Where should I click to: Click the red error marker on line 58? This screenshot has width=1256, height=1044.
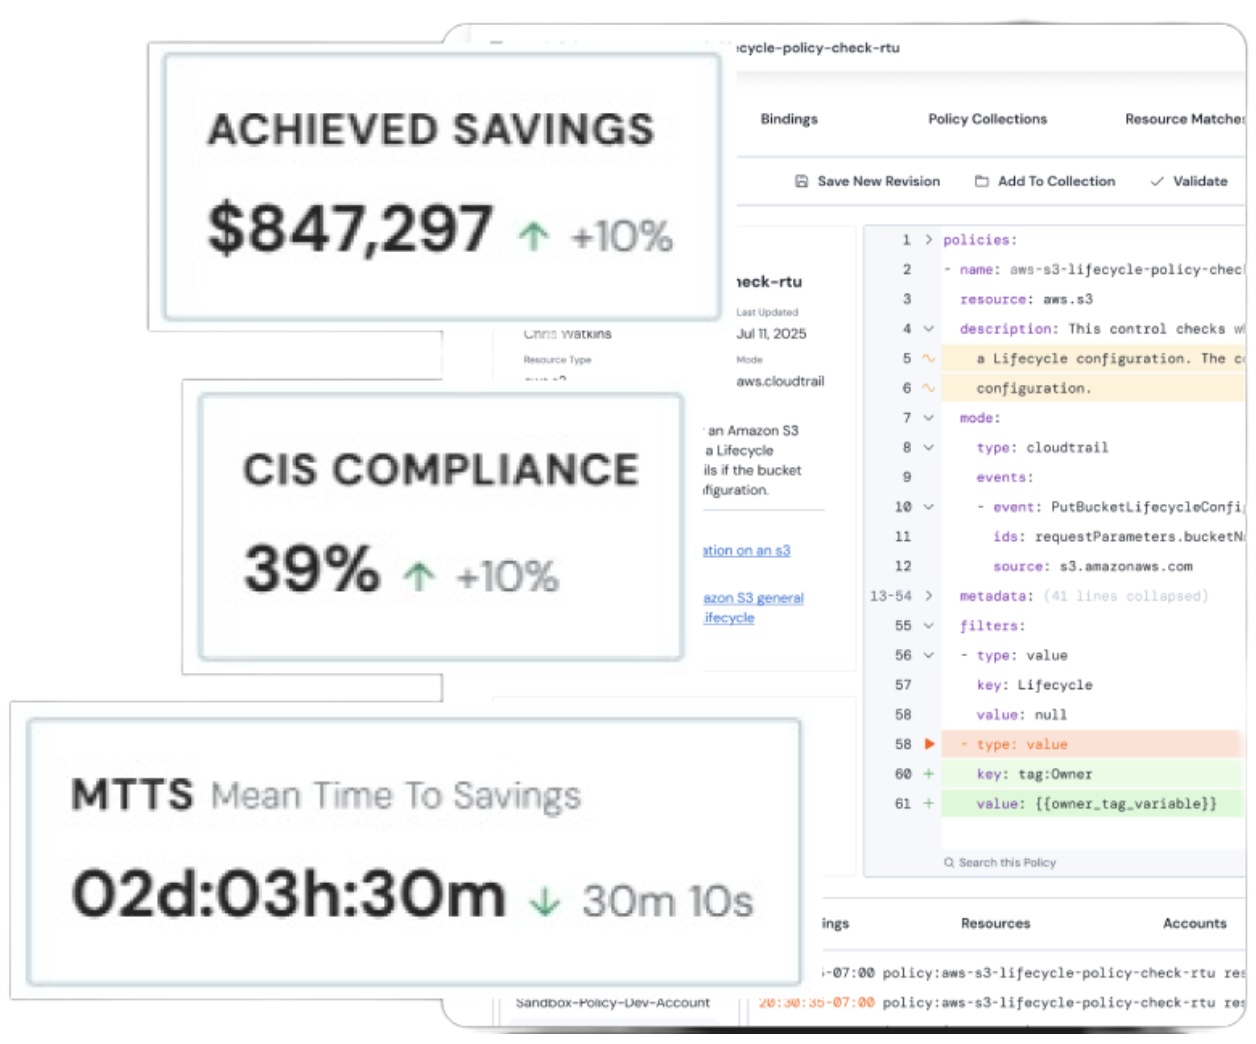(x=928, y=743)
